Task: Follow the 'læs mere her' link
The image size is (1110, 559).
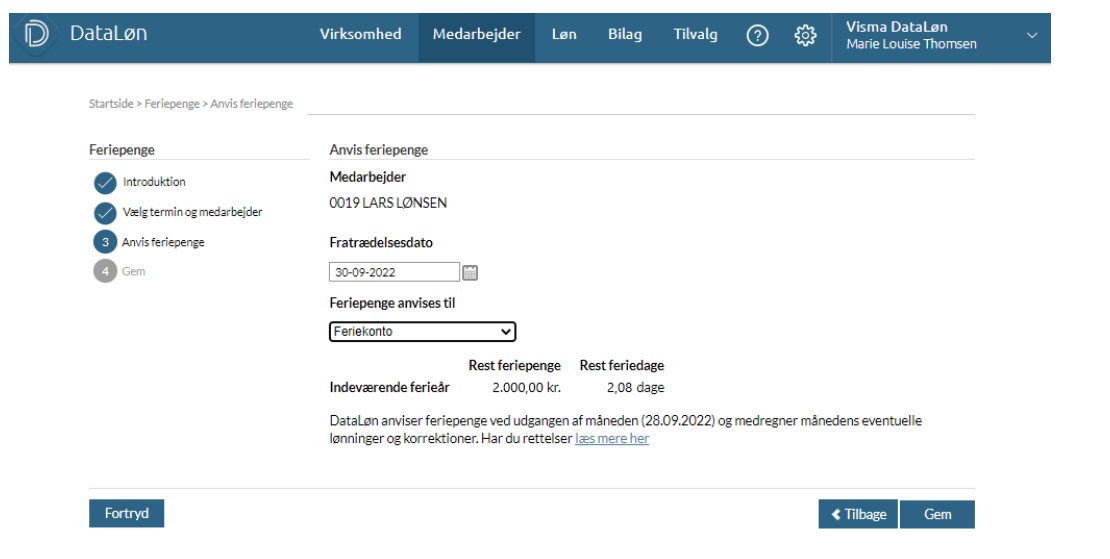Action: click(612, 439)
